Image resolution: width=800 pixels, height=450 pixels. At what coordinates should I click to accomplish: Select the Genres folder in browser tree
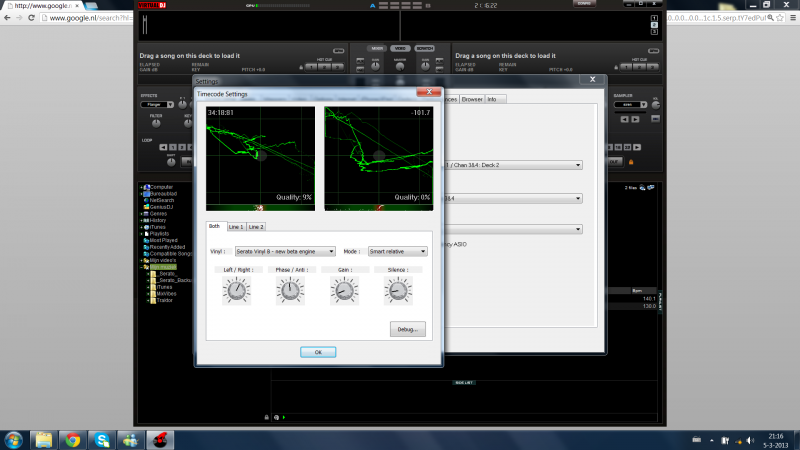160,213
